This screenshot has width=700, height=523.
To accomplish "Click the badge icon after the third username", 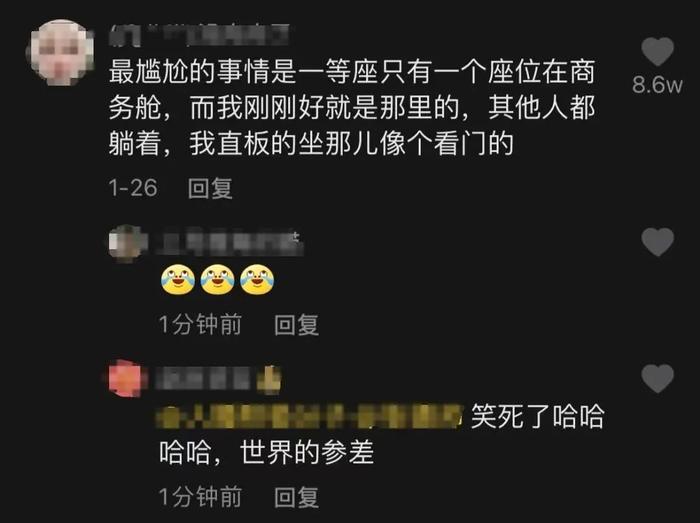I will coord(268,379).
